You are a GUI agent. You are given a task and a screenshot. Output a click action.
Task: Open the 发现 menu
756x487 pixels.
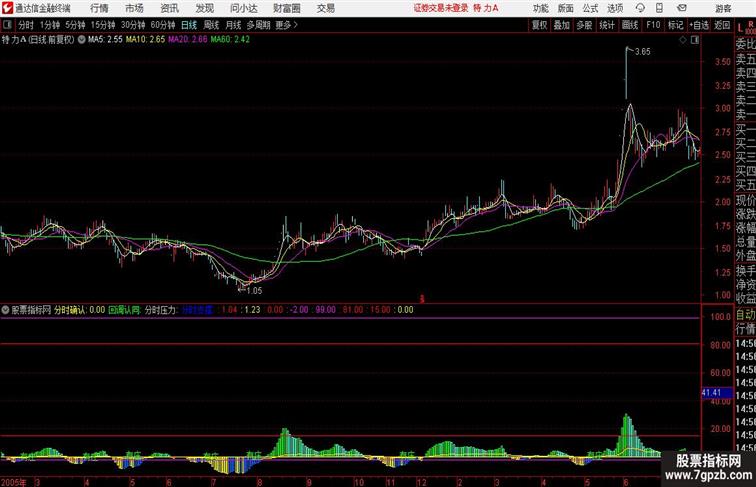pos(204,8)
